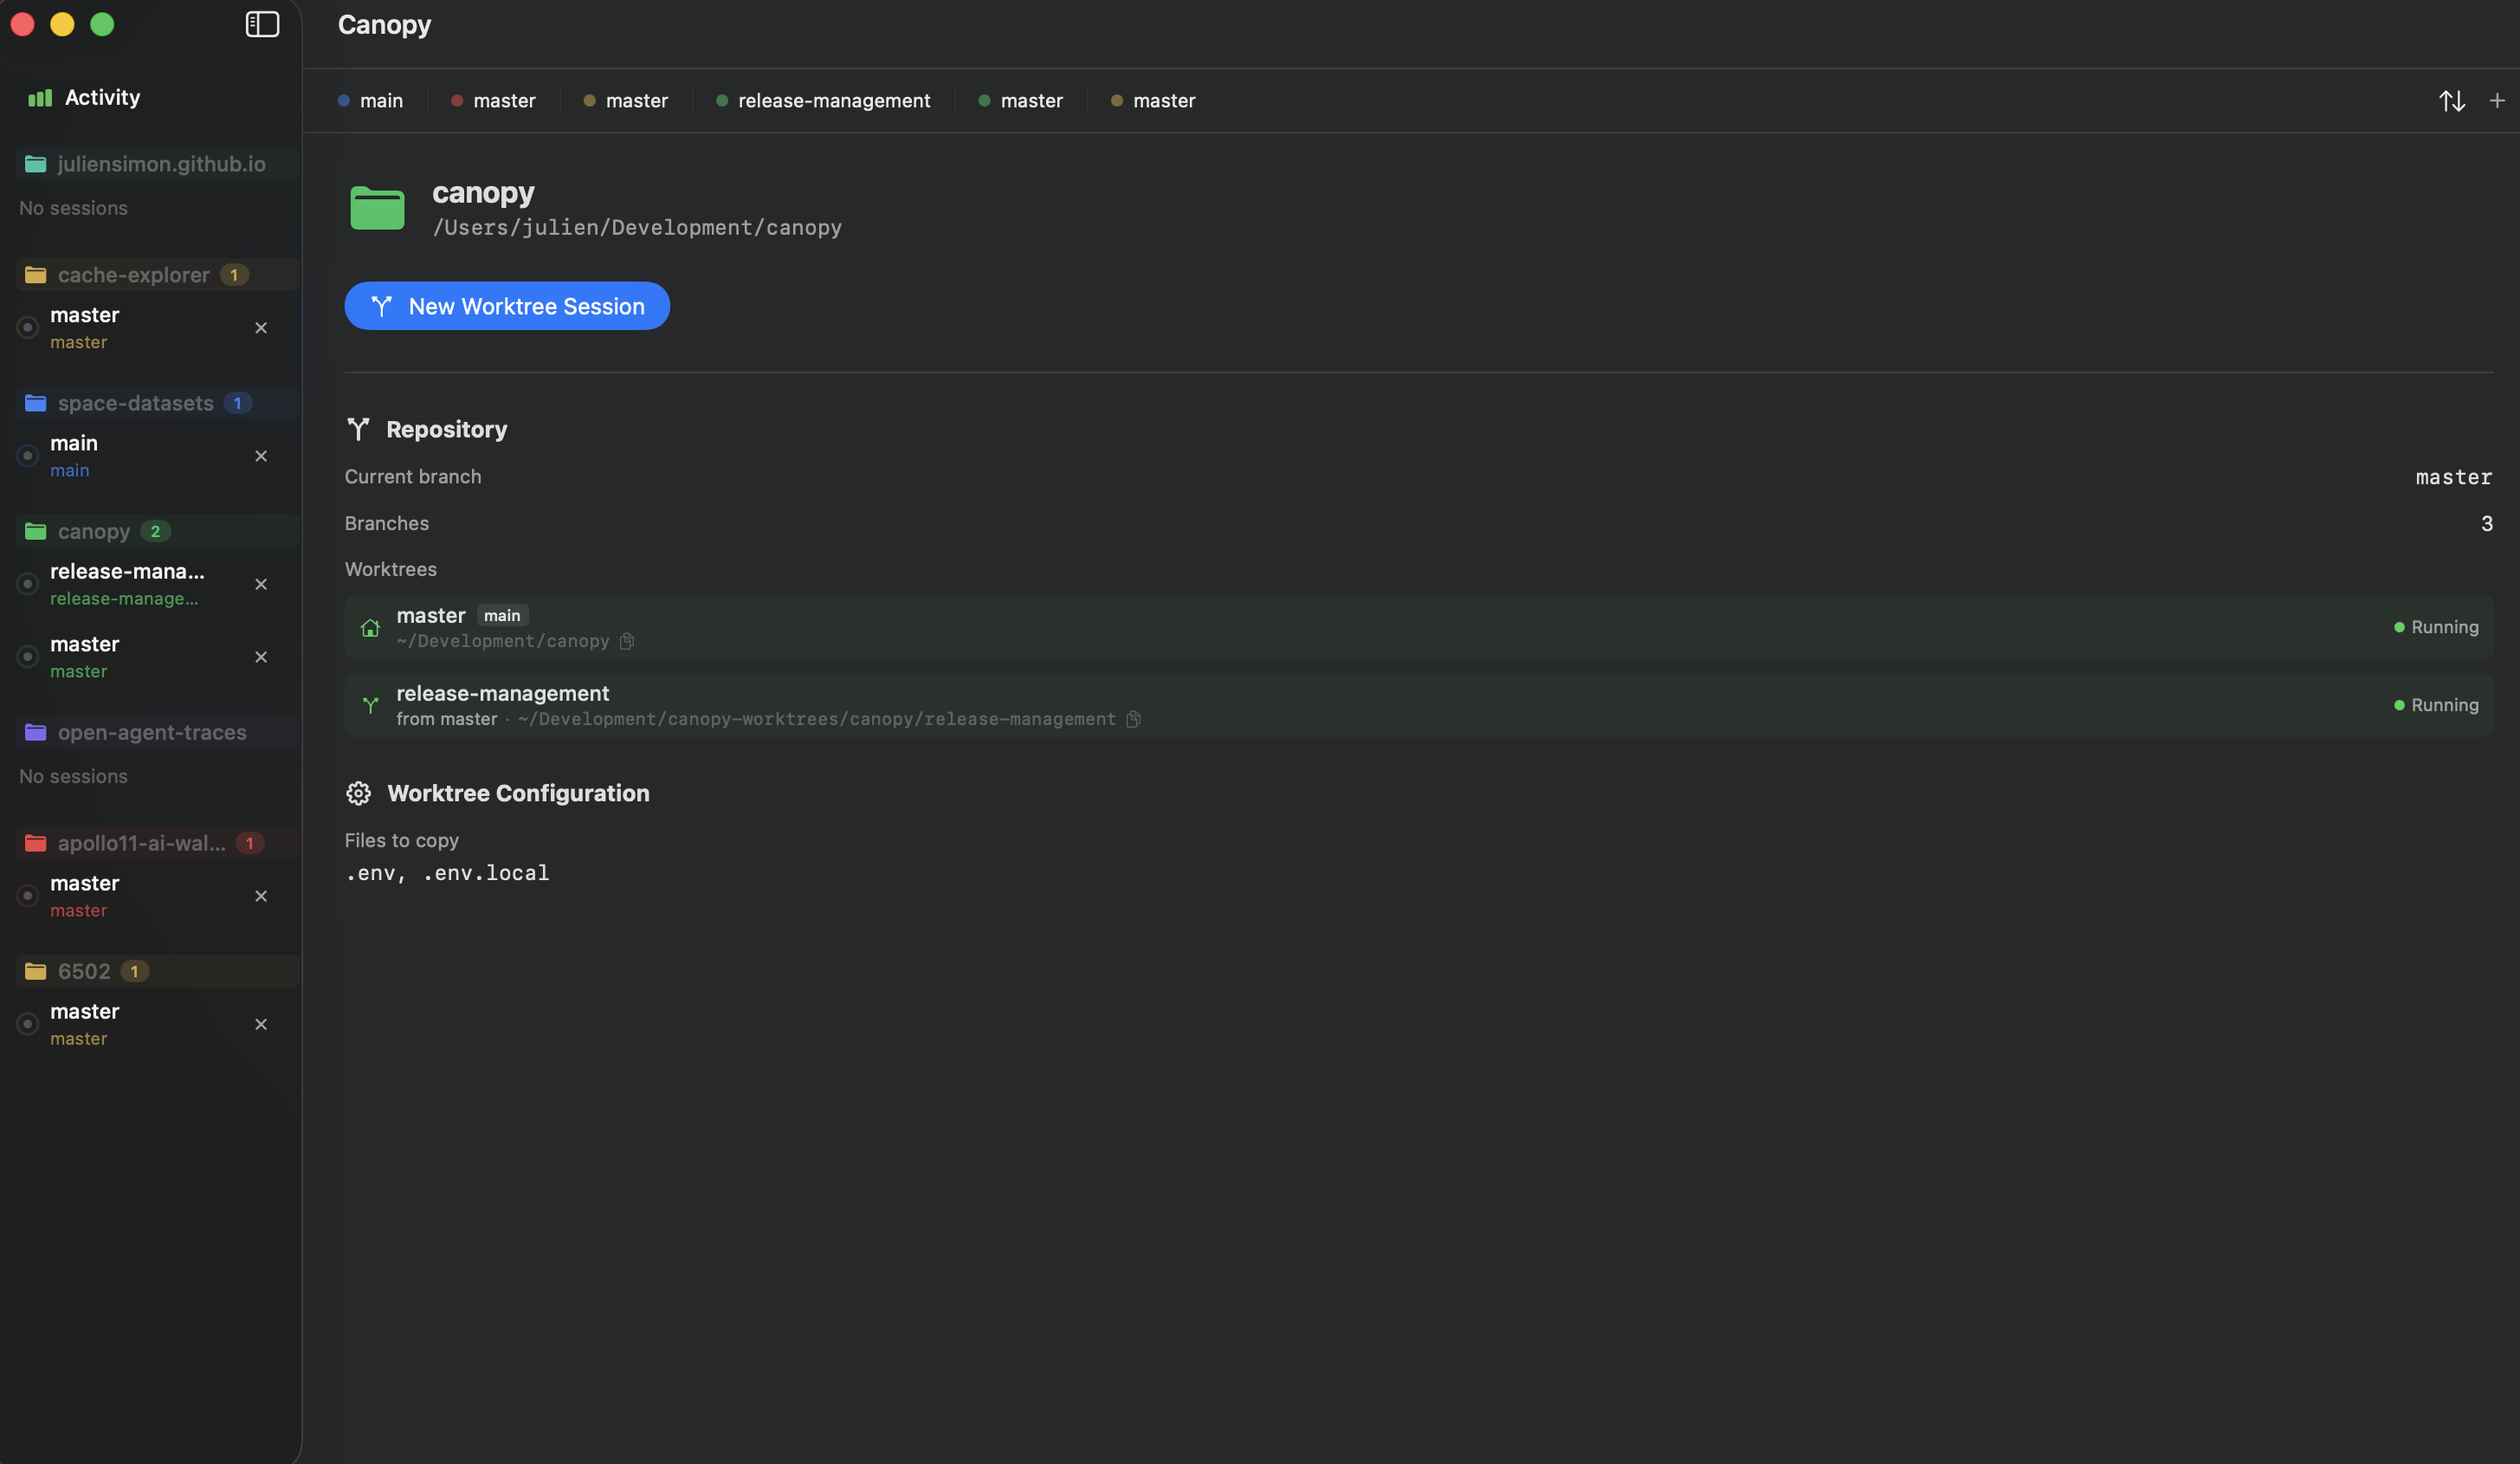Close the release-management session in sidebar
Image resolution: width=2520 pixels, height=1464 pixels.
click(261, 584)
